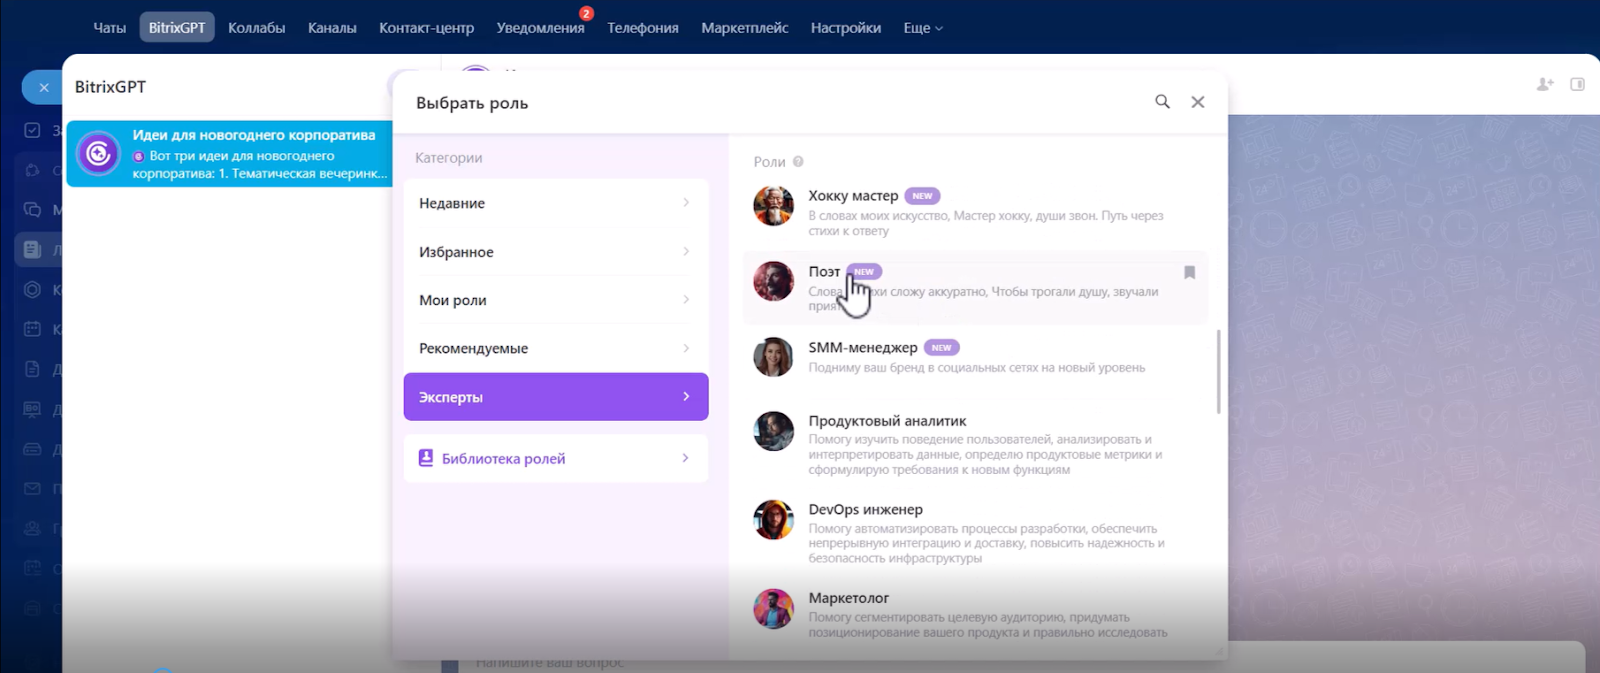Click the BitrixGPT chat avatar icon
The height and width of the screenshot is (673, 1600).
[x=98, y=154]
